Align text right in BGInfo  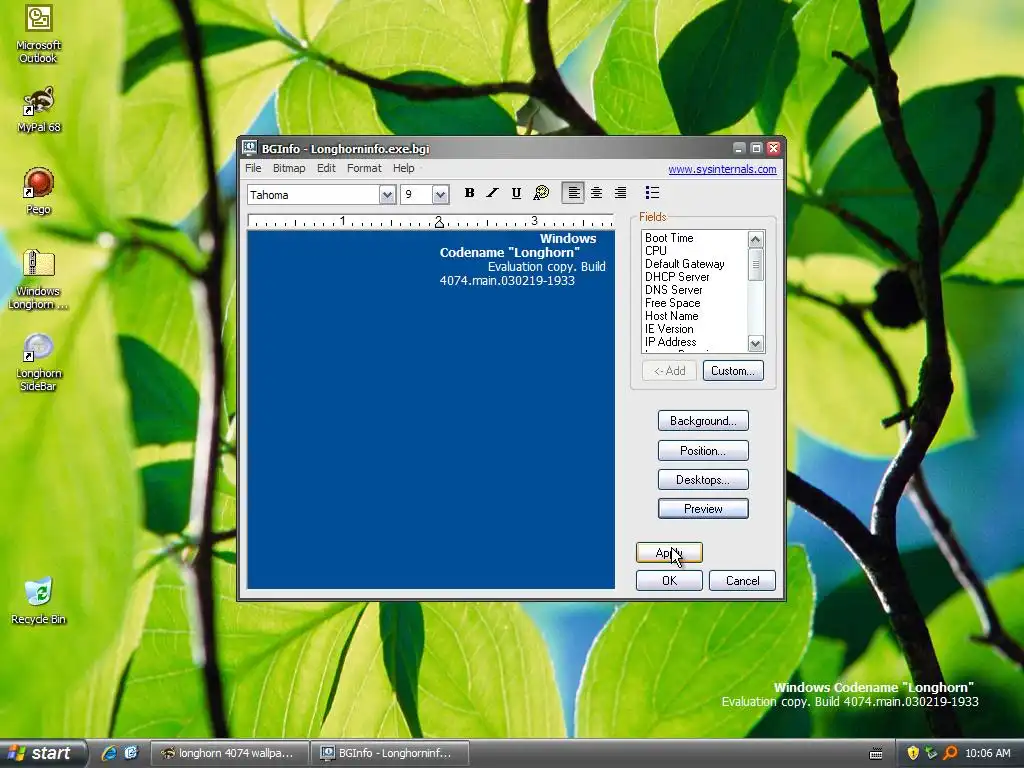pos(620,193)
